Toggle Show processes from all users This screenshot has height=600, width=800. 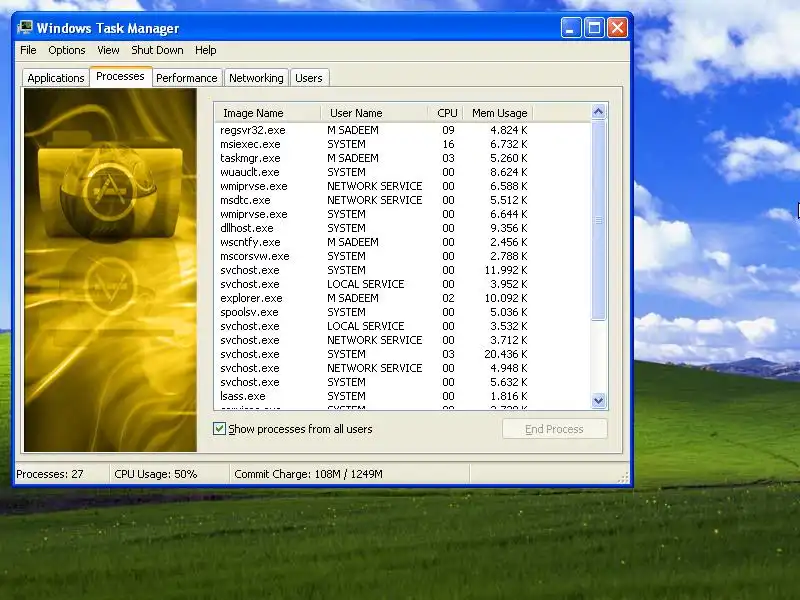pos(219,429)
